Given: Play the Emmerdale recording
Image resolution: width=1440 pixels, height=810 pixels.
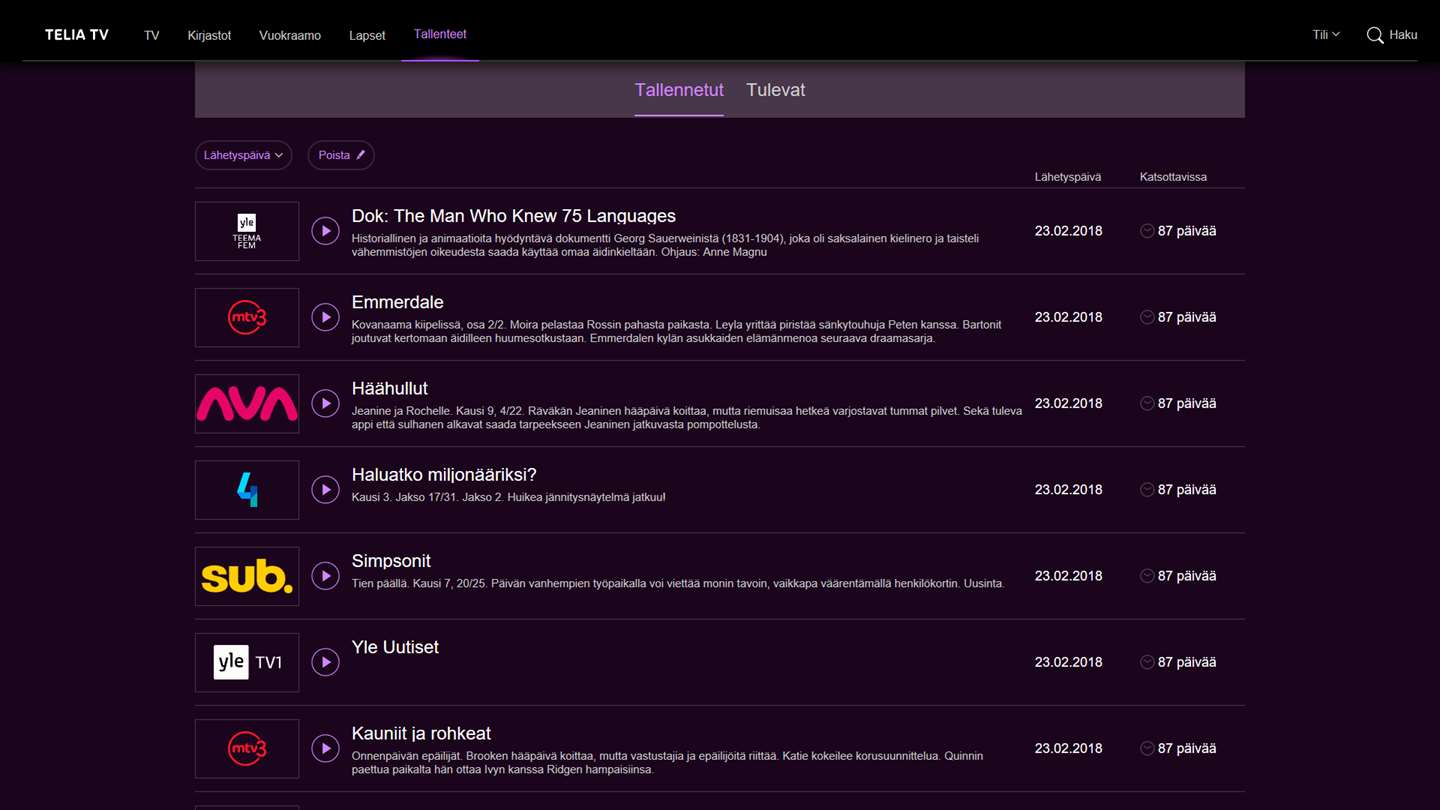Looking at the screenshot, I should (325, 317).
